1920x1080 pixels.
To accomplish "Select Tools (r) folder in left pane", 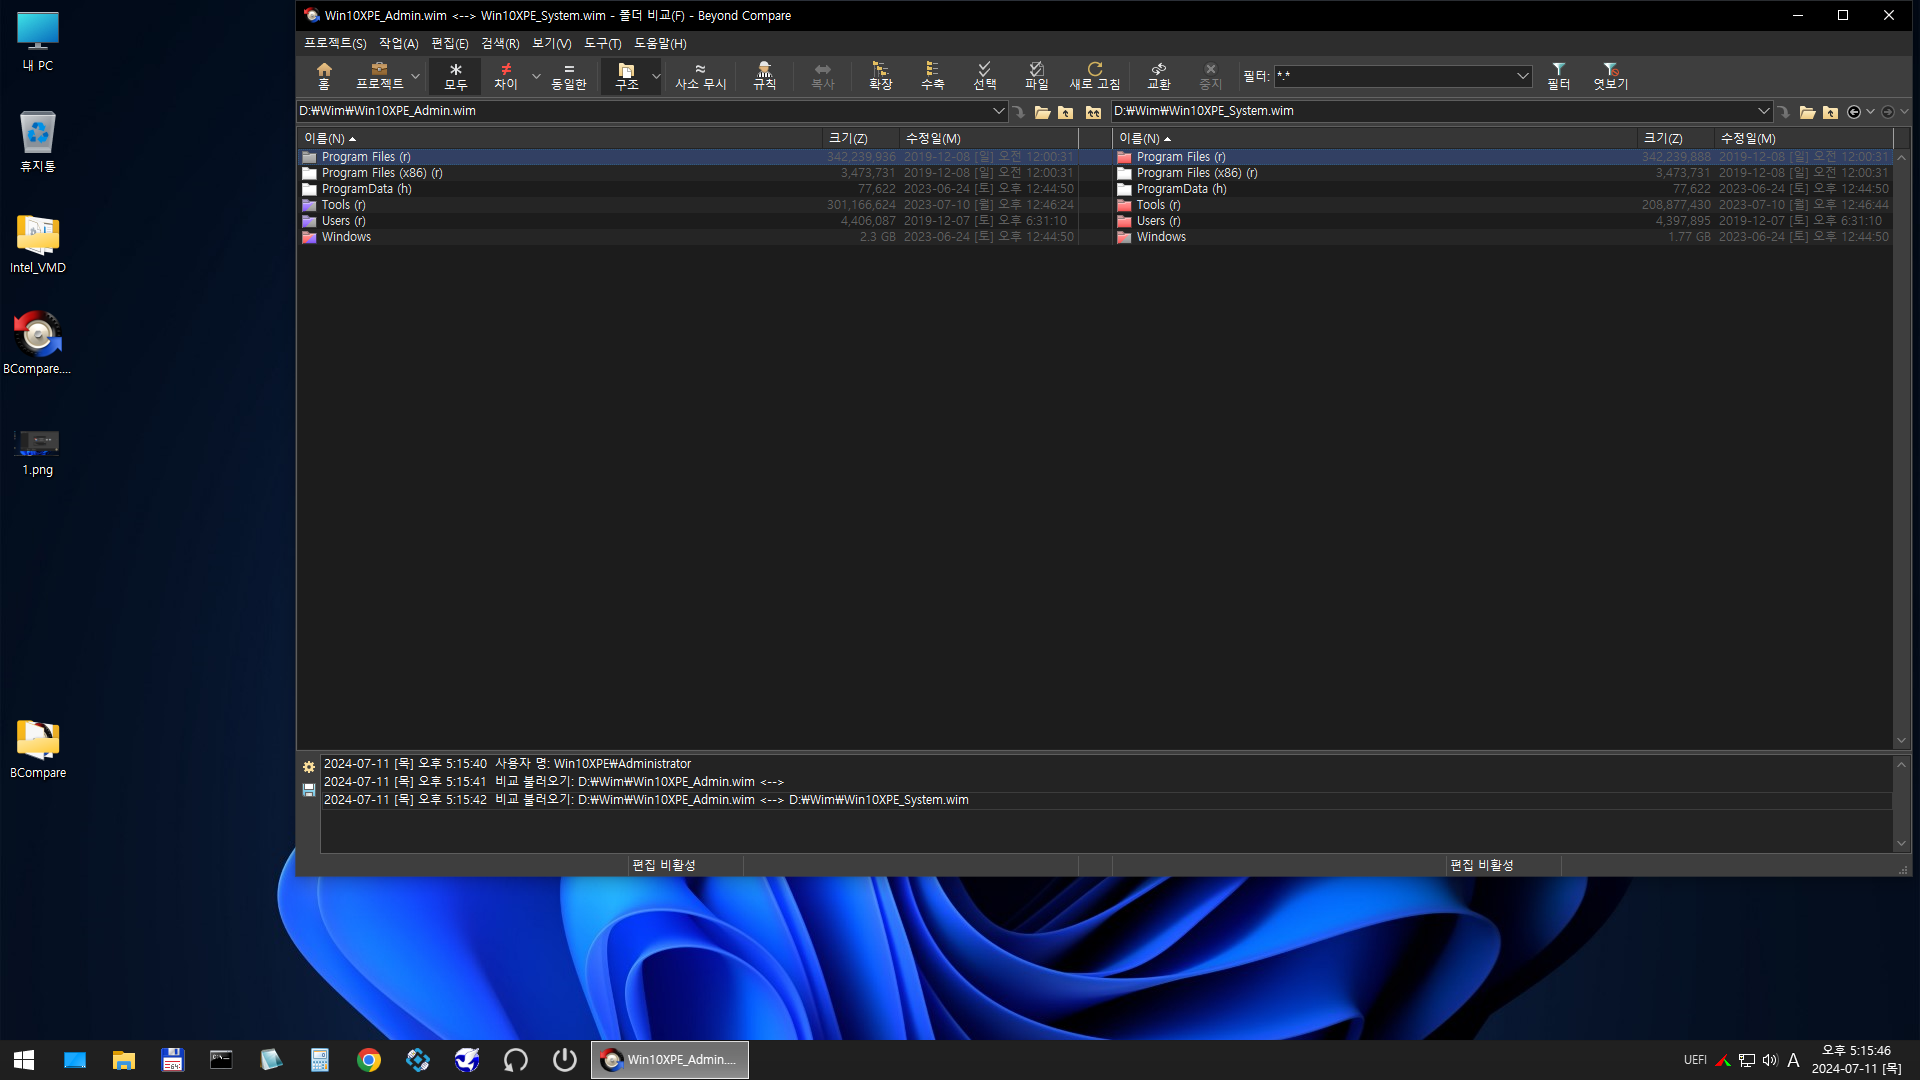I will tap(688, 205).
